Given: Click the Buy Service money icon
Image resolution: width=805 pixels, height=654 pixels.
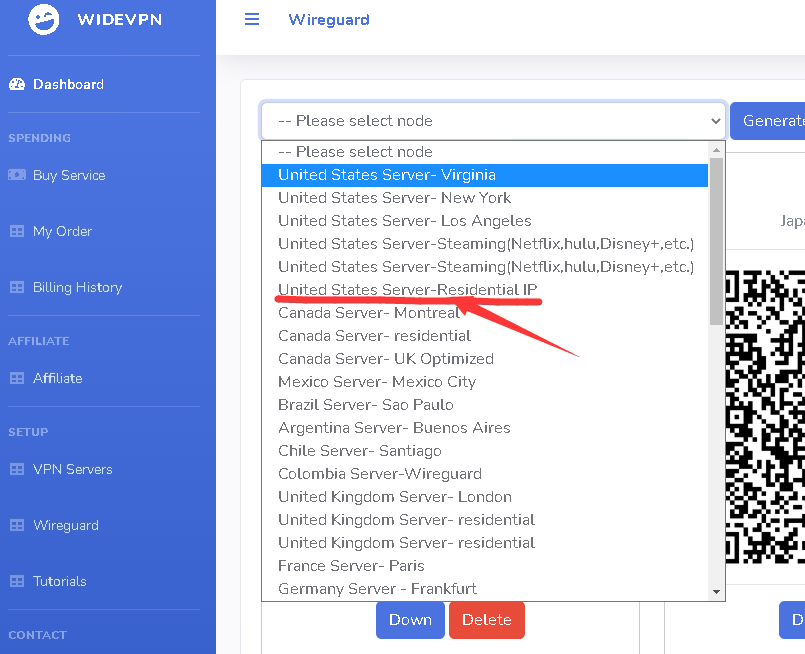Looking at the screenshot, I should click(x=17, y=175).
